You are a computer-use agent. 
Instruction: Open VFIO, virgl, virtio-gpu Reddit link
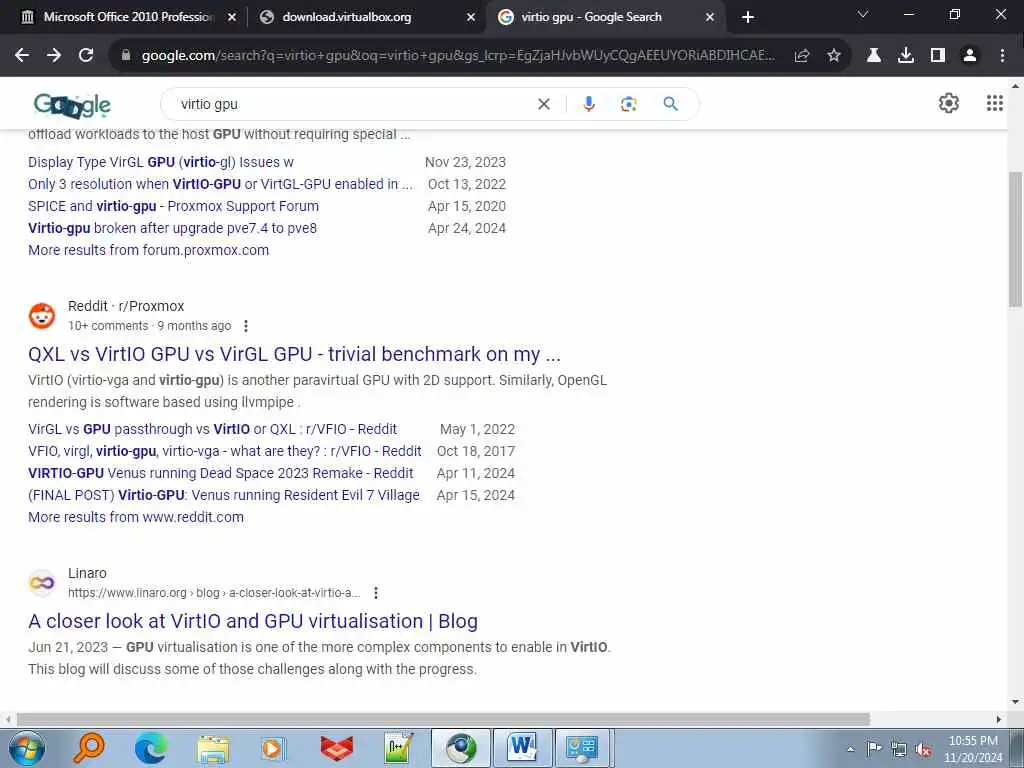(x=225, y=451)
